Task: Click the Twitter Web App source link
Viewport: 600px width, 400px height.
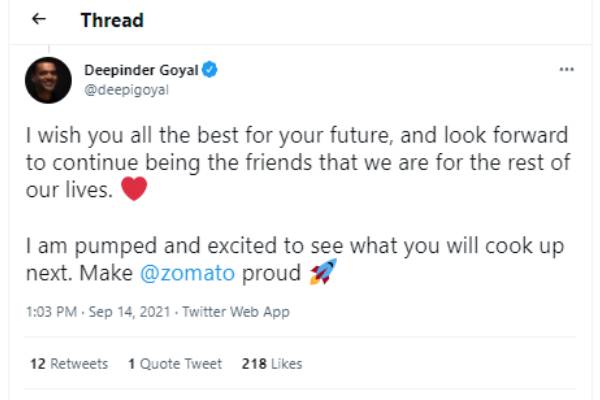Action: click(235, 312)
